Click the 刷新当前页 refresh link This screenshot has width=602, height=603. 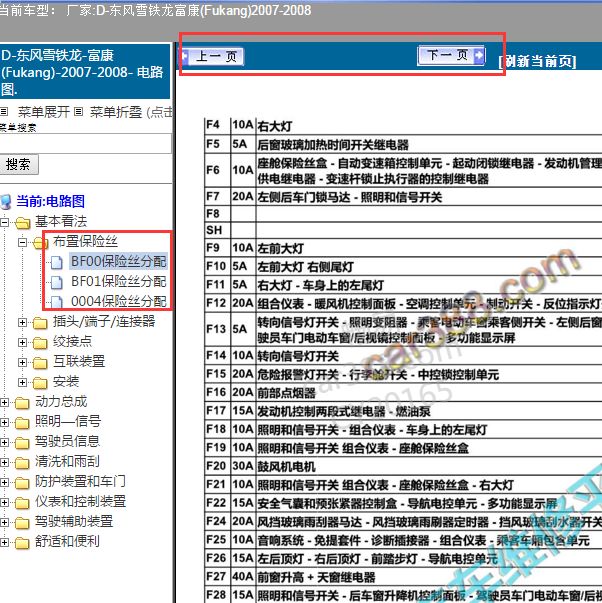point(537,61)
